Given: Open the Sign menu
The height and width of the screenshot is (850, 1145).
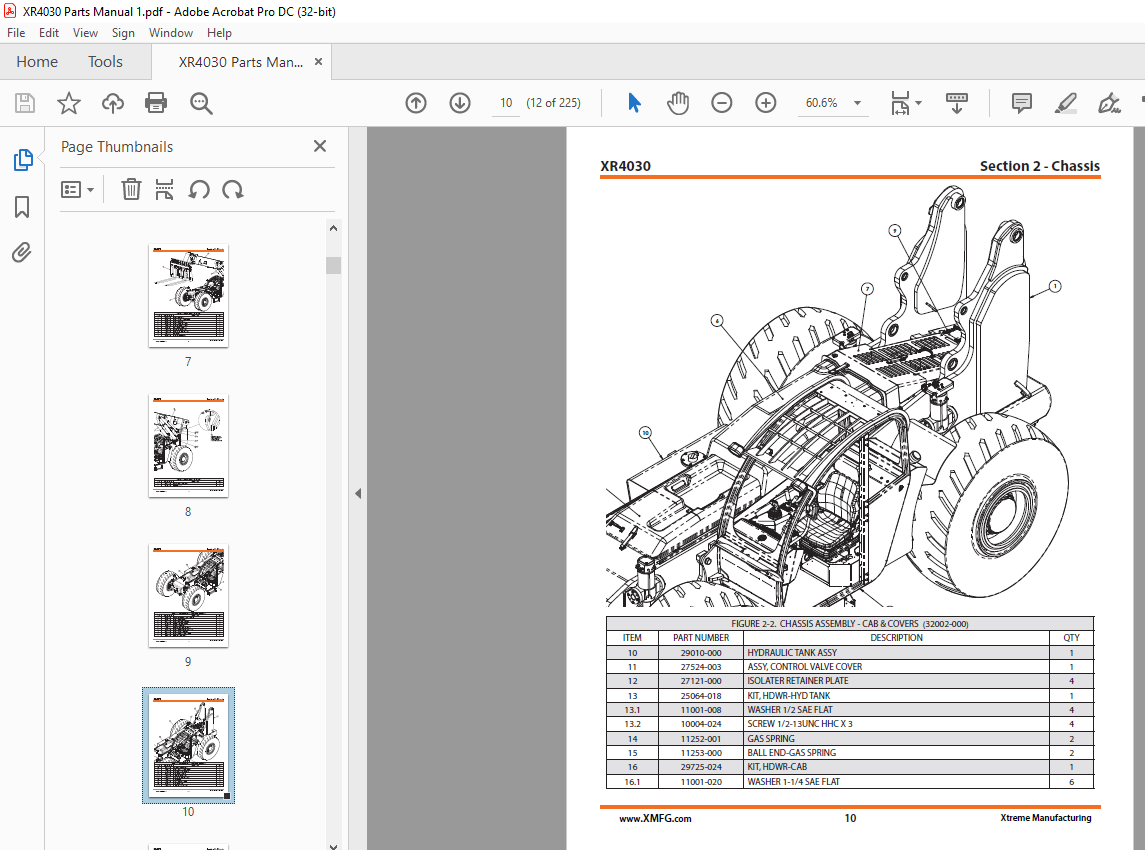Looking at the screenshot, I should click(x=123, y=33).
